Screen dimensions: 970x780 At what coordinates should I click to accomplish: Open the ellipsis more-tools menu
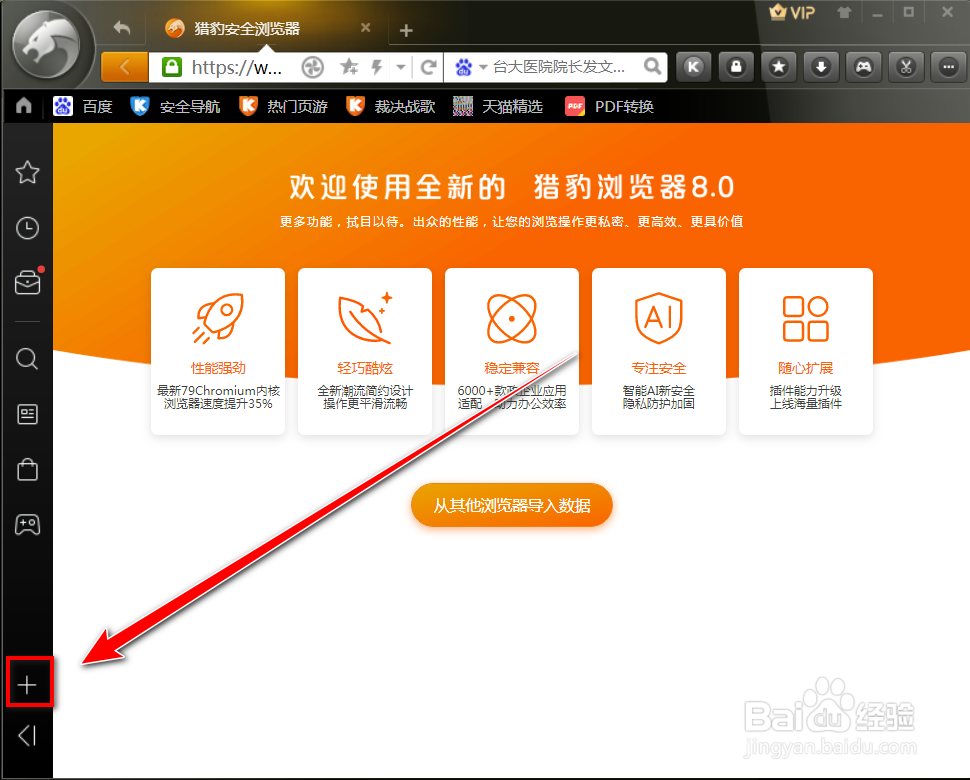947,67
